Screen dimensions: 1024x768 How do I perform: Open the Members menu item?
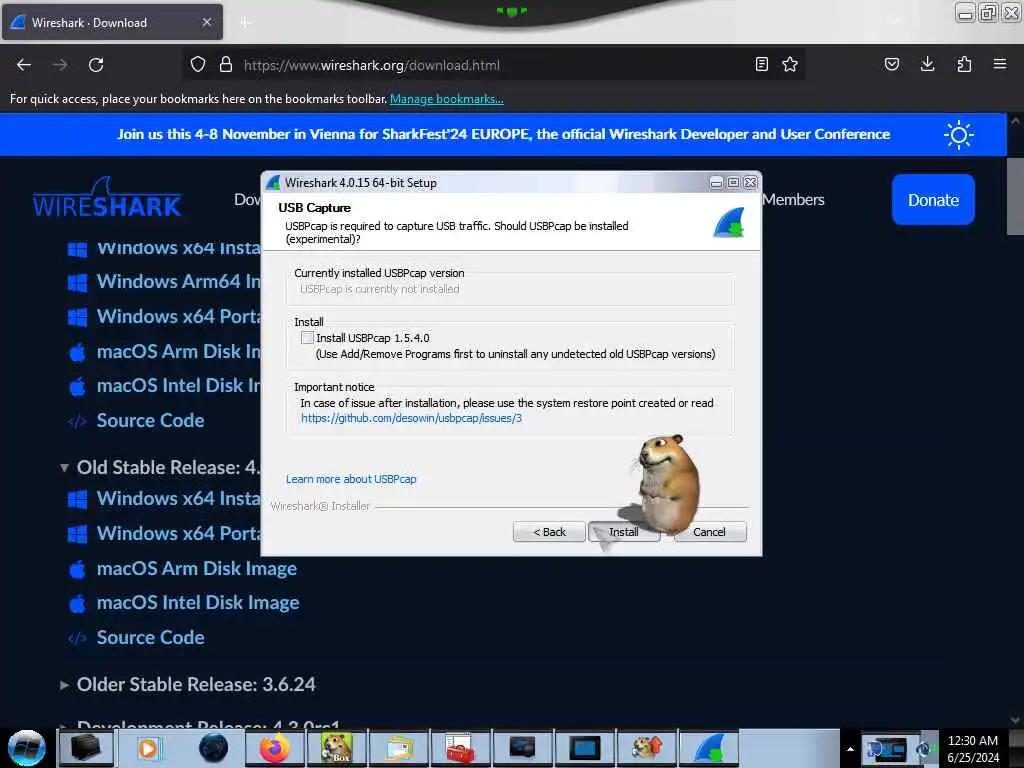click(793, 200)
